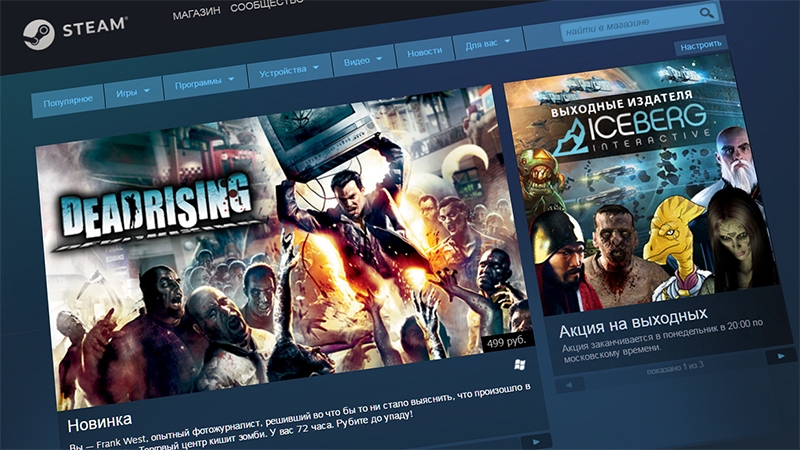Click the Steam logo icon
Image resolution: width=800 pixels, height=450 pixels.
39,34
